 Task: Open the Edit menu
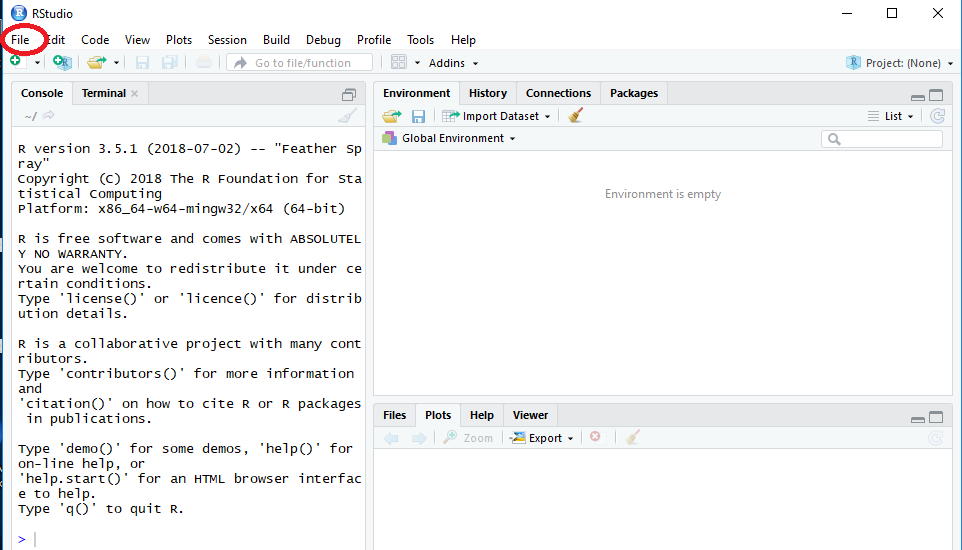pos(56,40)
